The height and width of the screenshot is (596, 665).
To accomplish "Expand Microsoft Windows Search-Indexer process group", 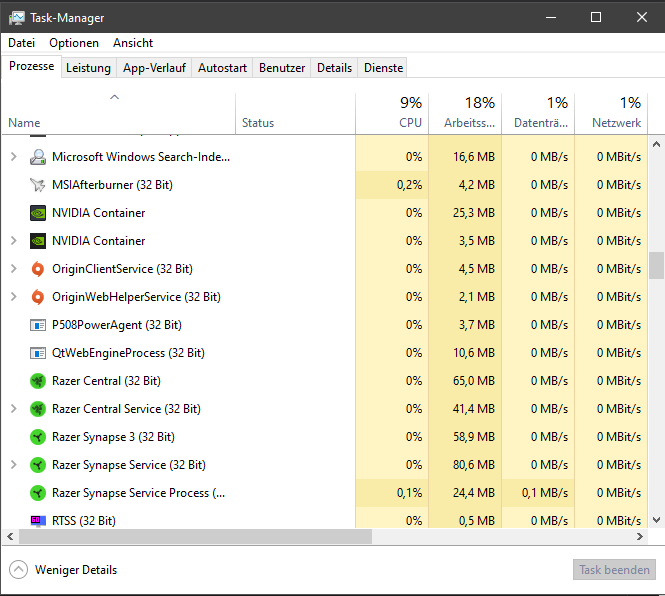I will click(14, 157).
